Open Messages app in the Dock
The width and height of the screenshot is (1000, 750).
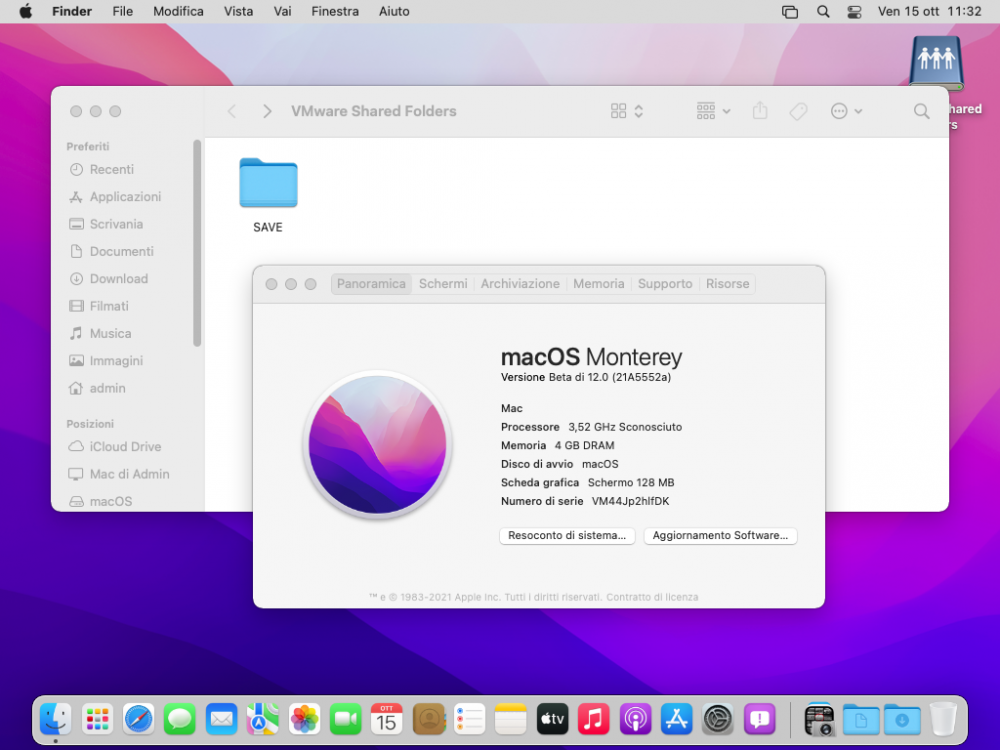click(x=180, y=719)
